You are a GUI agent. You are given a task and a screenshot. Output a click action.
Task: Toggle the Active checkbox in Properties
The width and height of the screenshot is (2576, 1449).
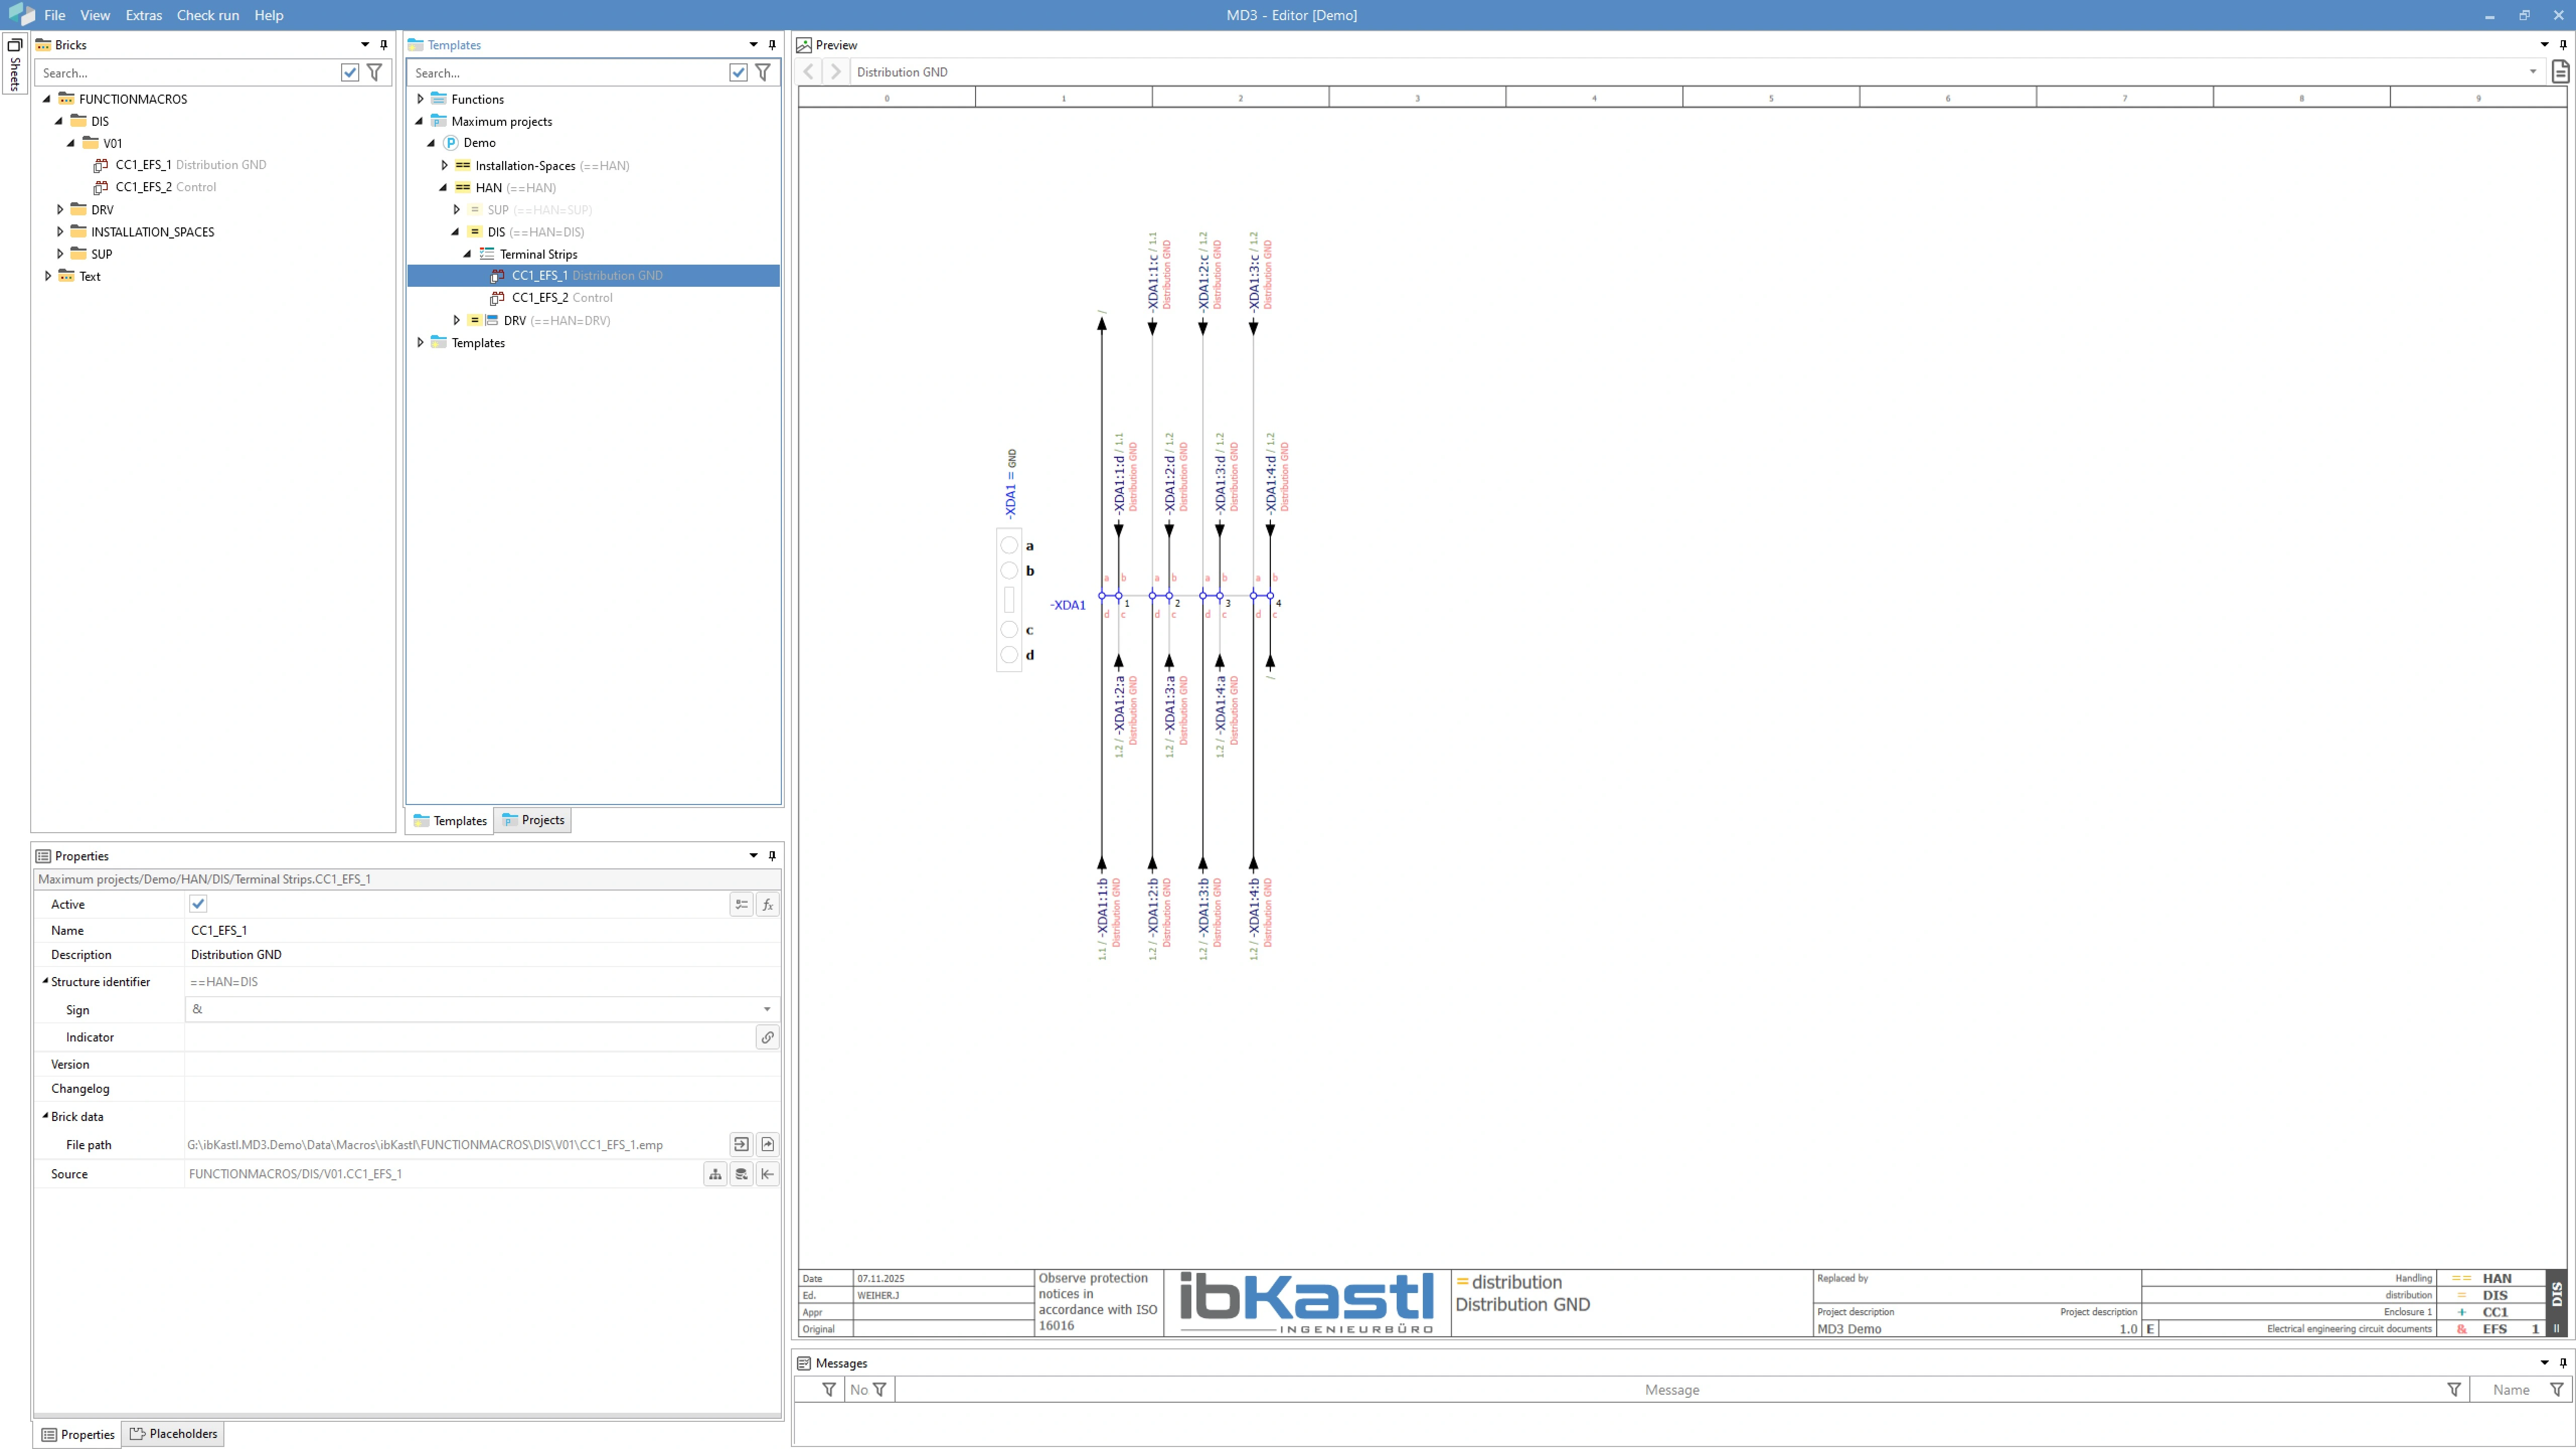[197, 903]
